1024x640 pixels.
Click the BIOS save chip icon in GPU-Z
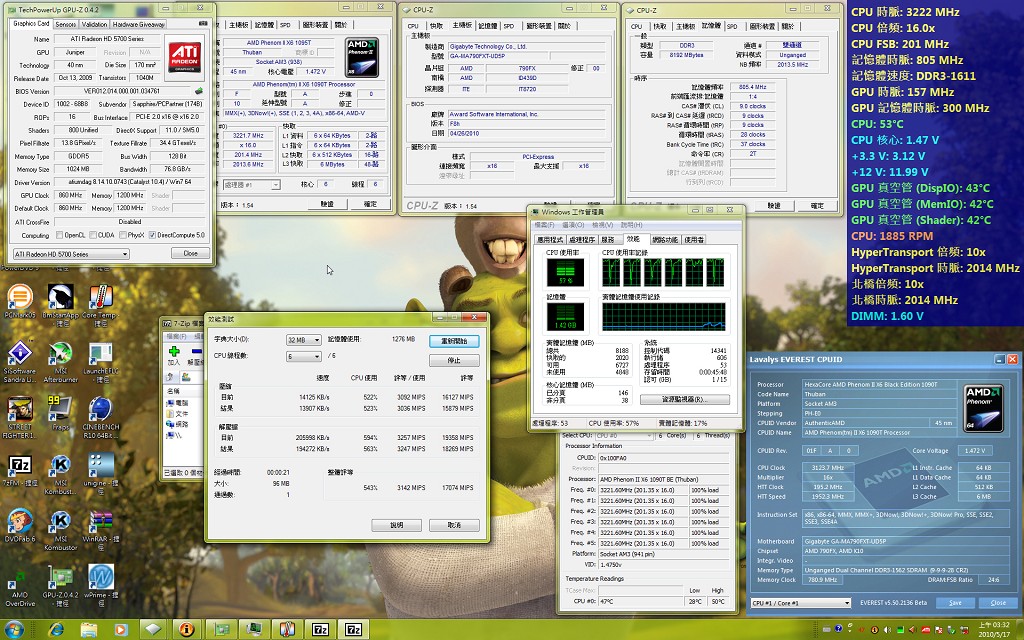point(199,91)
